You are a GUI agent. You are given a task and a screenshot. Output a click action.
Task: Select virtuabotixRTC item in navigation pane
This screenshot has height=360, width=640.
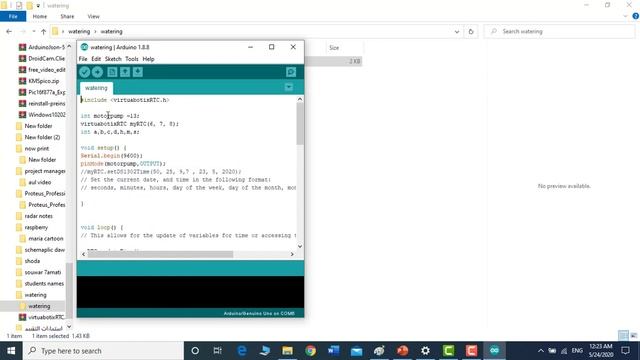tap(42, 317)
